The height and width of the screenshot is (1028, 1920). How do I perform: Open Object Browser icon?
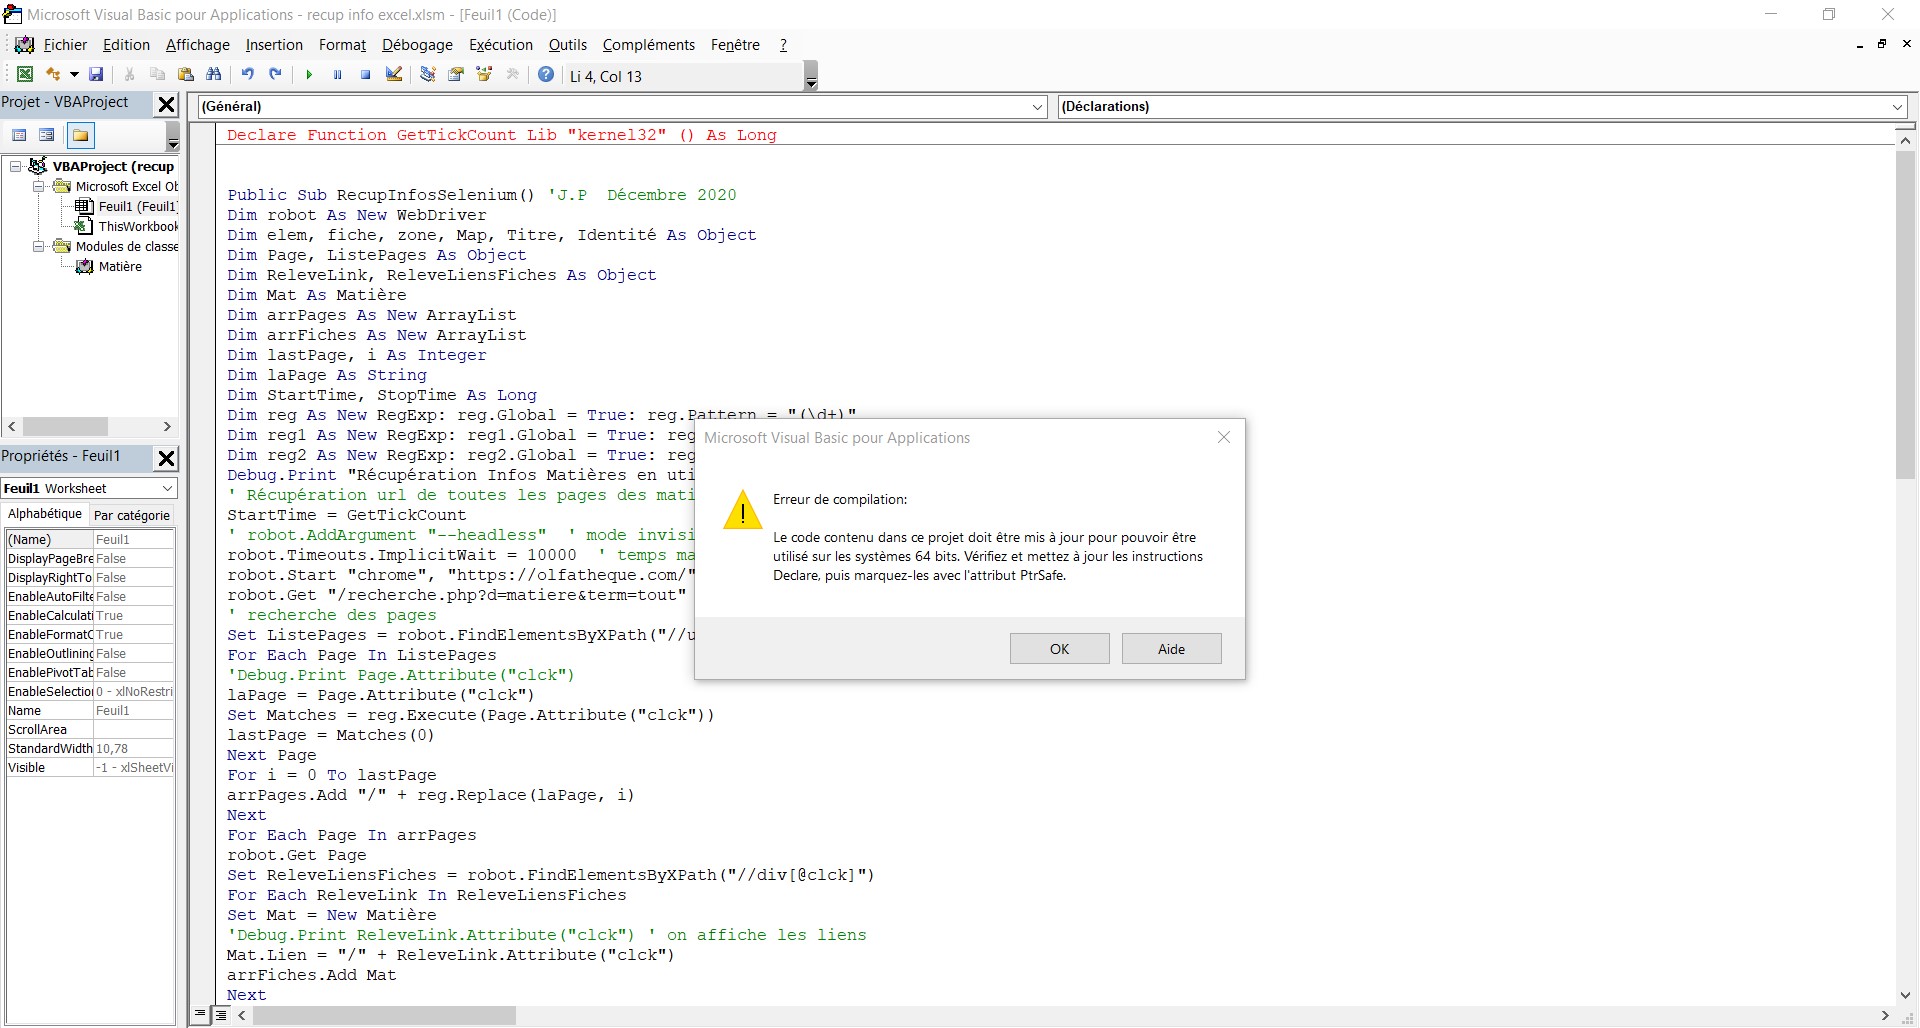pos(484,75)
